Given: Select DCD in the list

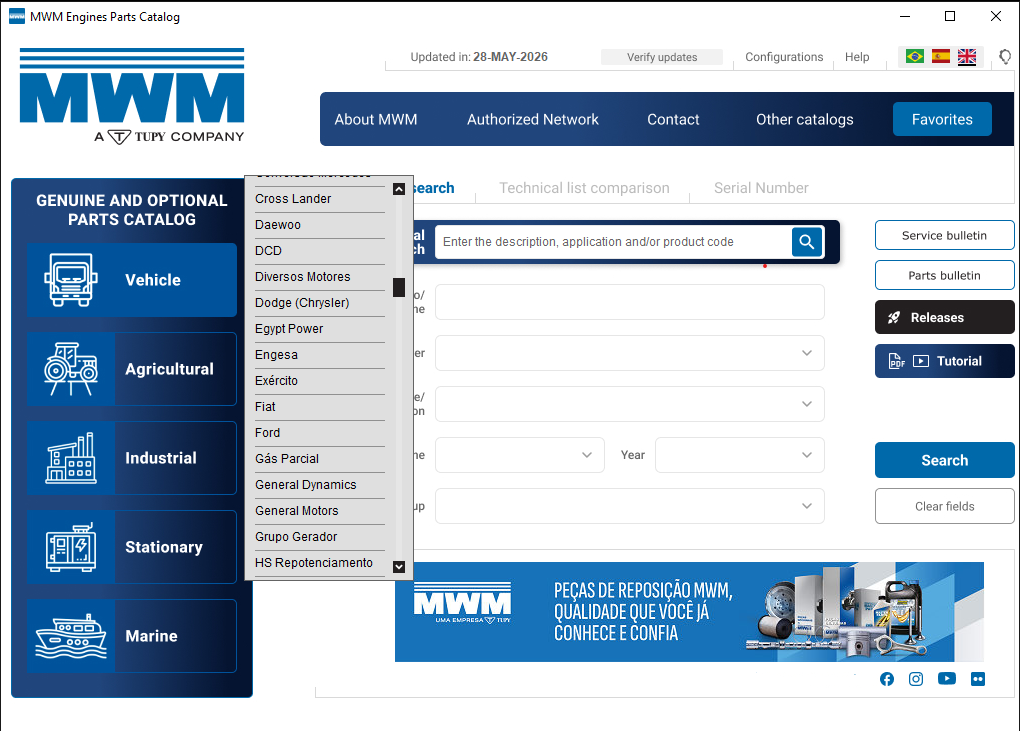Looking at the screenshot, I should tap(319, 251).
